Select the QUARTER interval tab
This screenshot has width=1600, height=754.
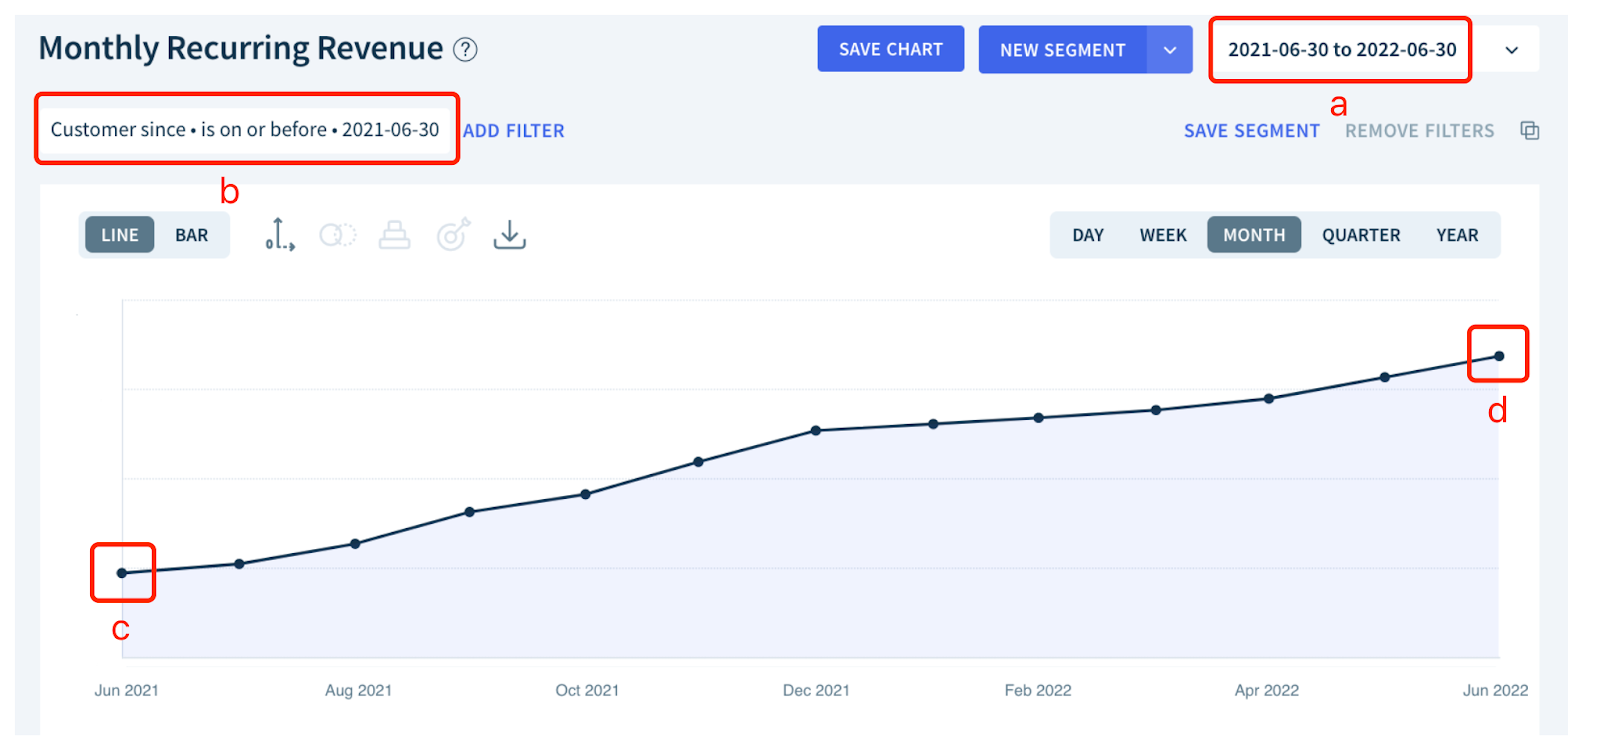[1361, 235]
